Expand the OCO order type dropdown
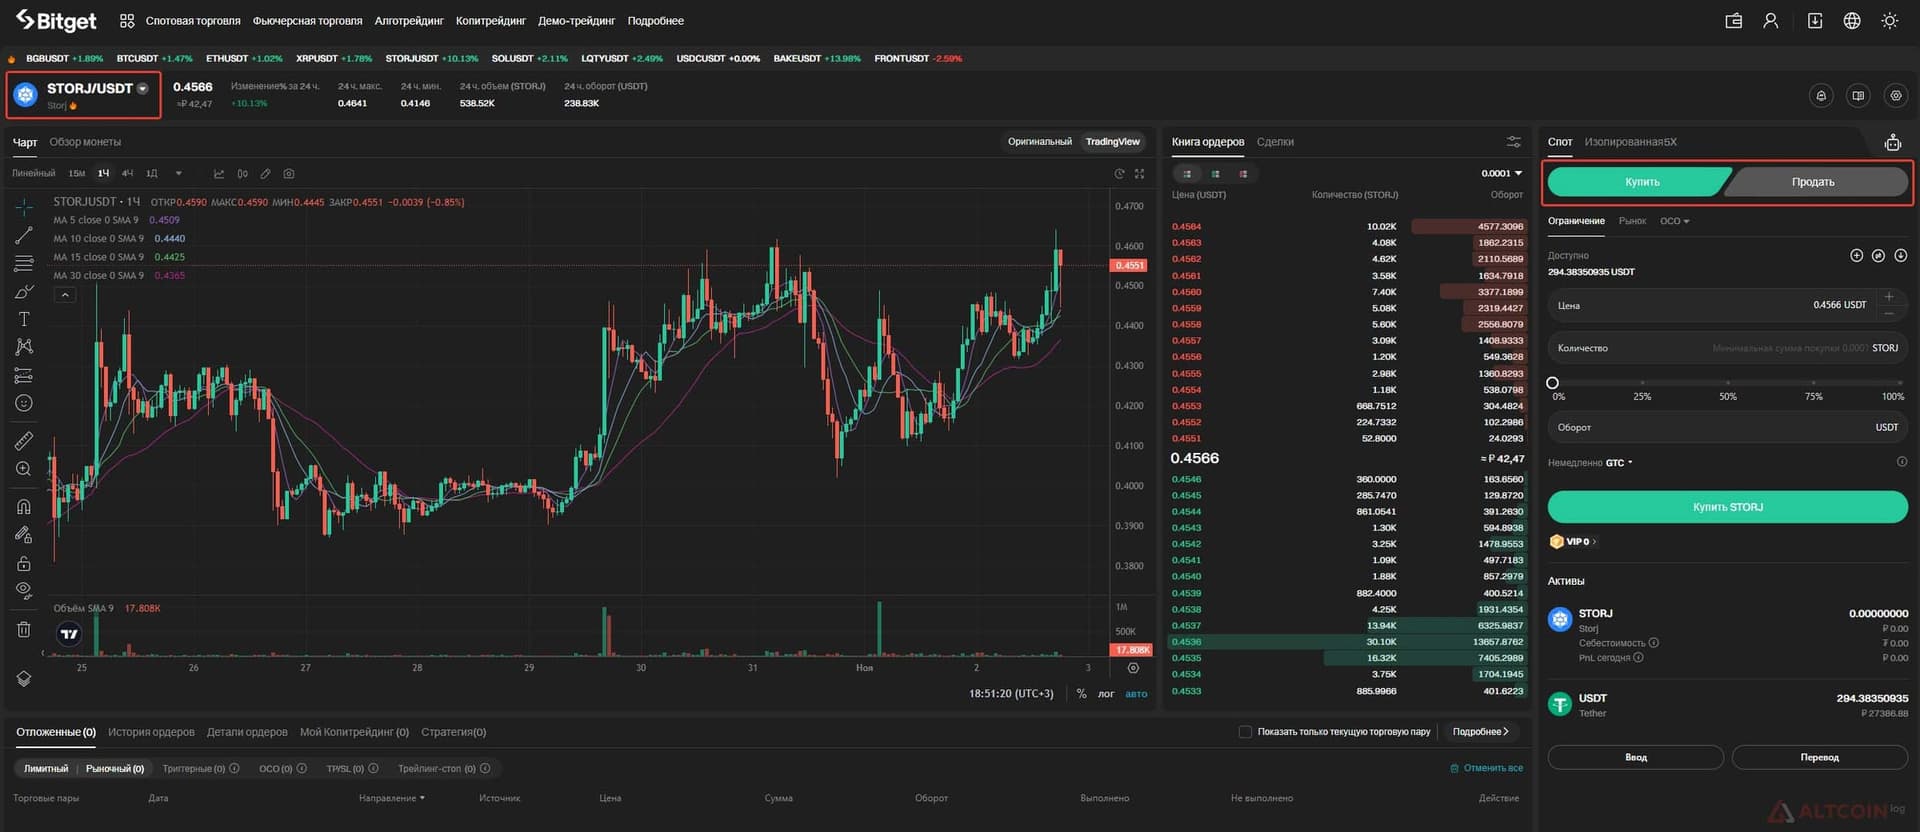 click(1674, 222)
